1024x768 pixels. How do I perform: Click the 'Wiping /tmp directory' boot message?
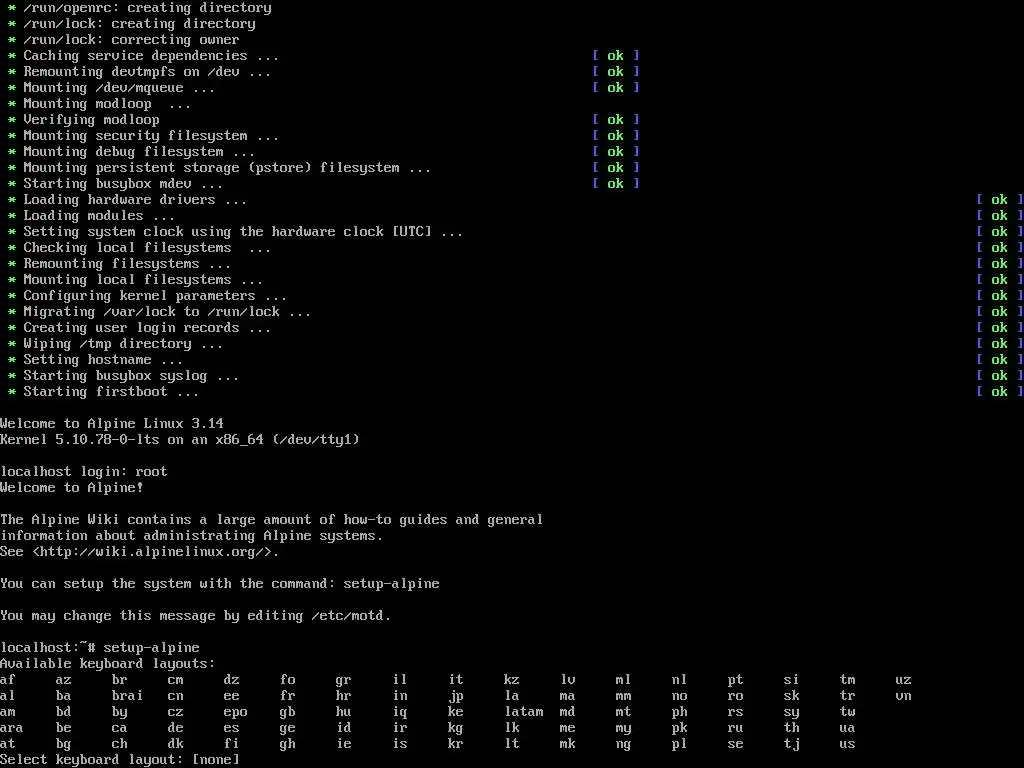click(x=123, y=344)
